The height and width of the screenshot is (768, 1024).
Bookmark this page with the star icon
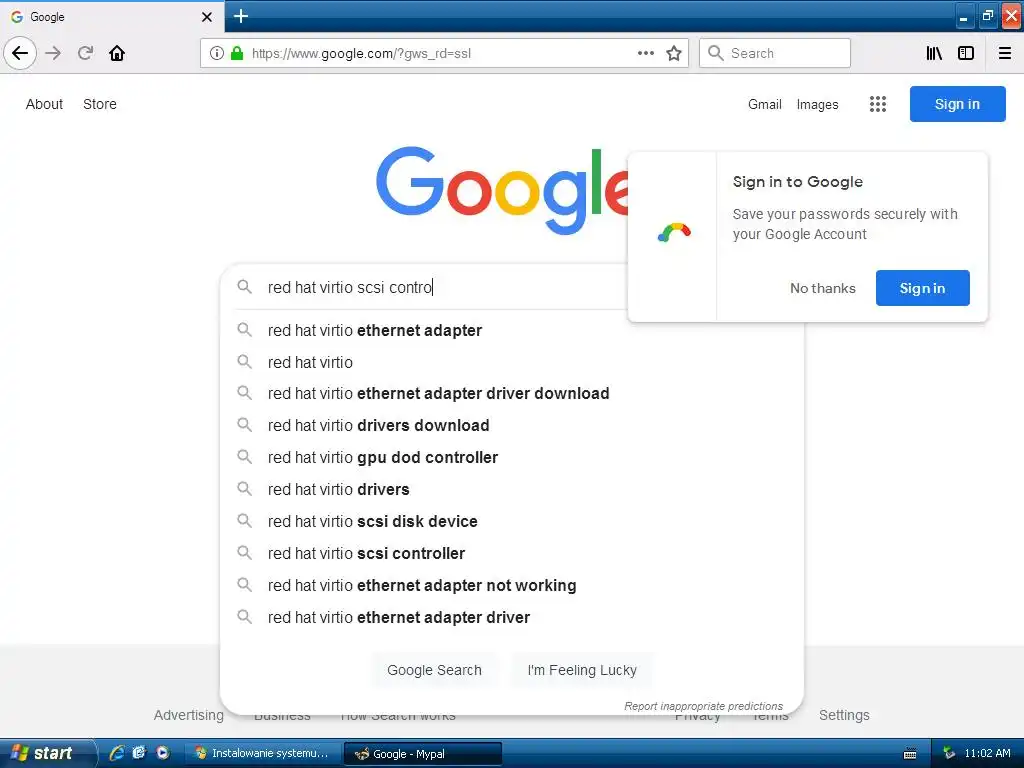pos(674,53)
